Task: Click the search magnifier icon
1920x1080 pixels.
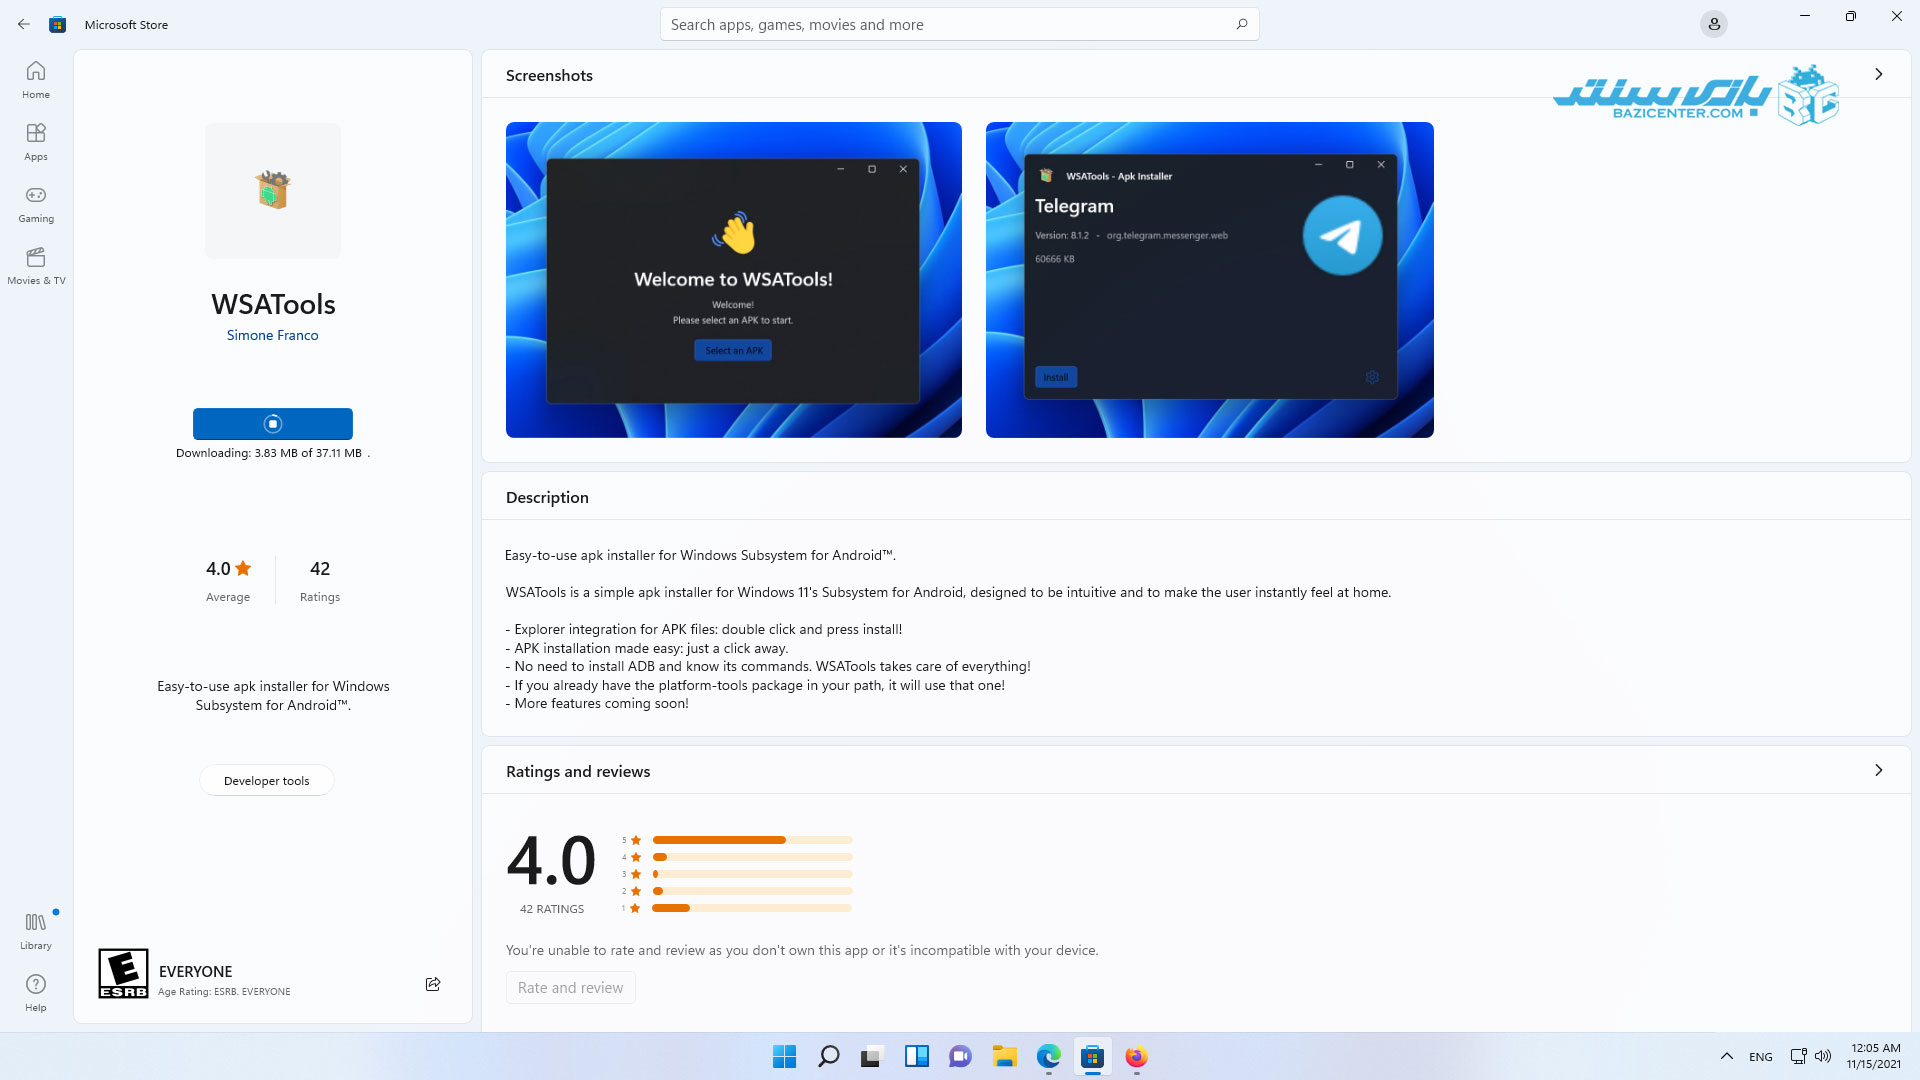Action: [1241, 24]
